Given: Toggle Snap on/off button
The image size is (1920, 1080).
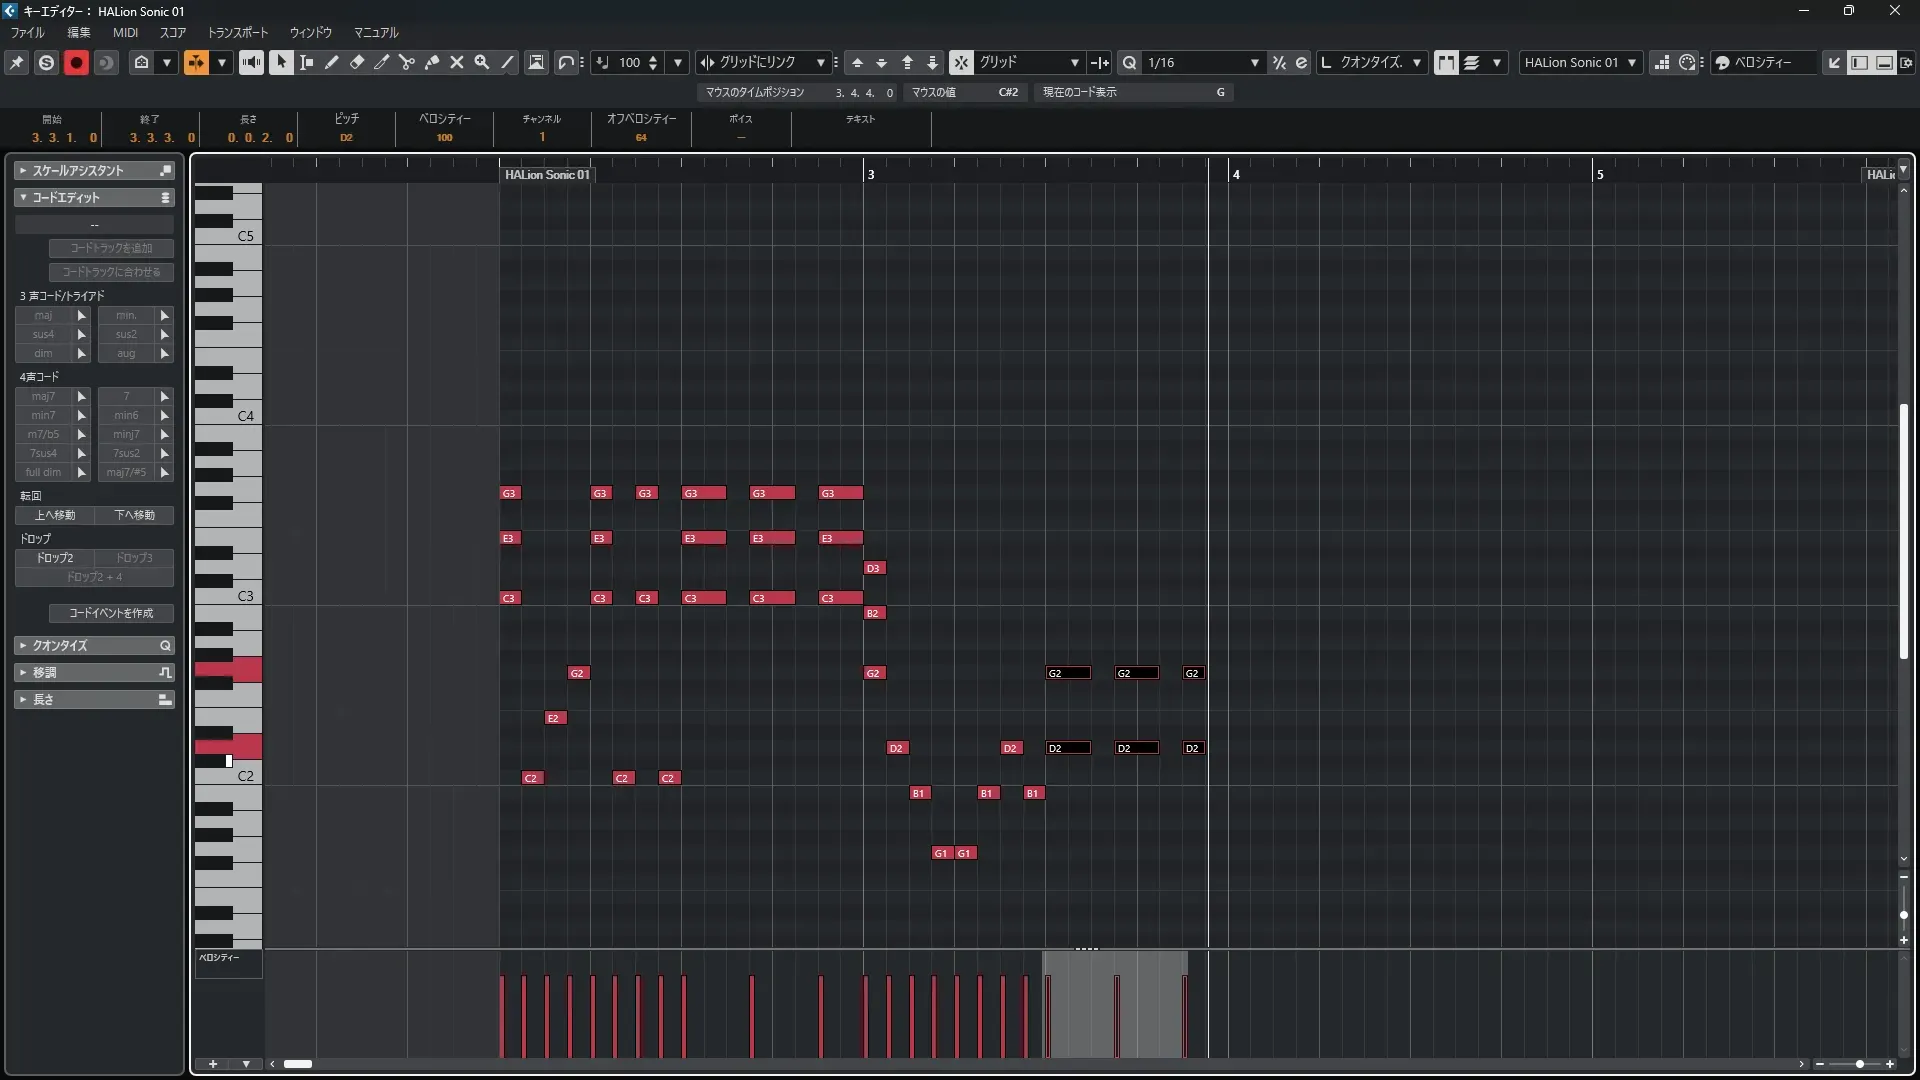Looking at the screenshot, I should coord(960,62).
